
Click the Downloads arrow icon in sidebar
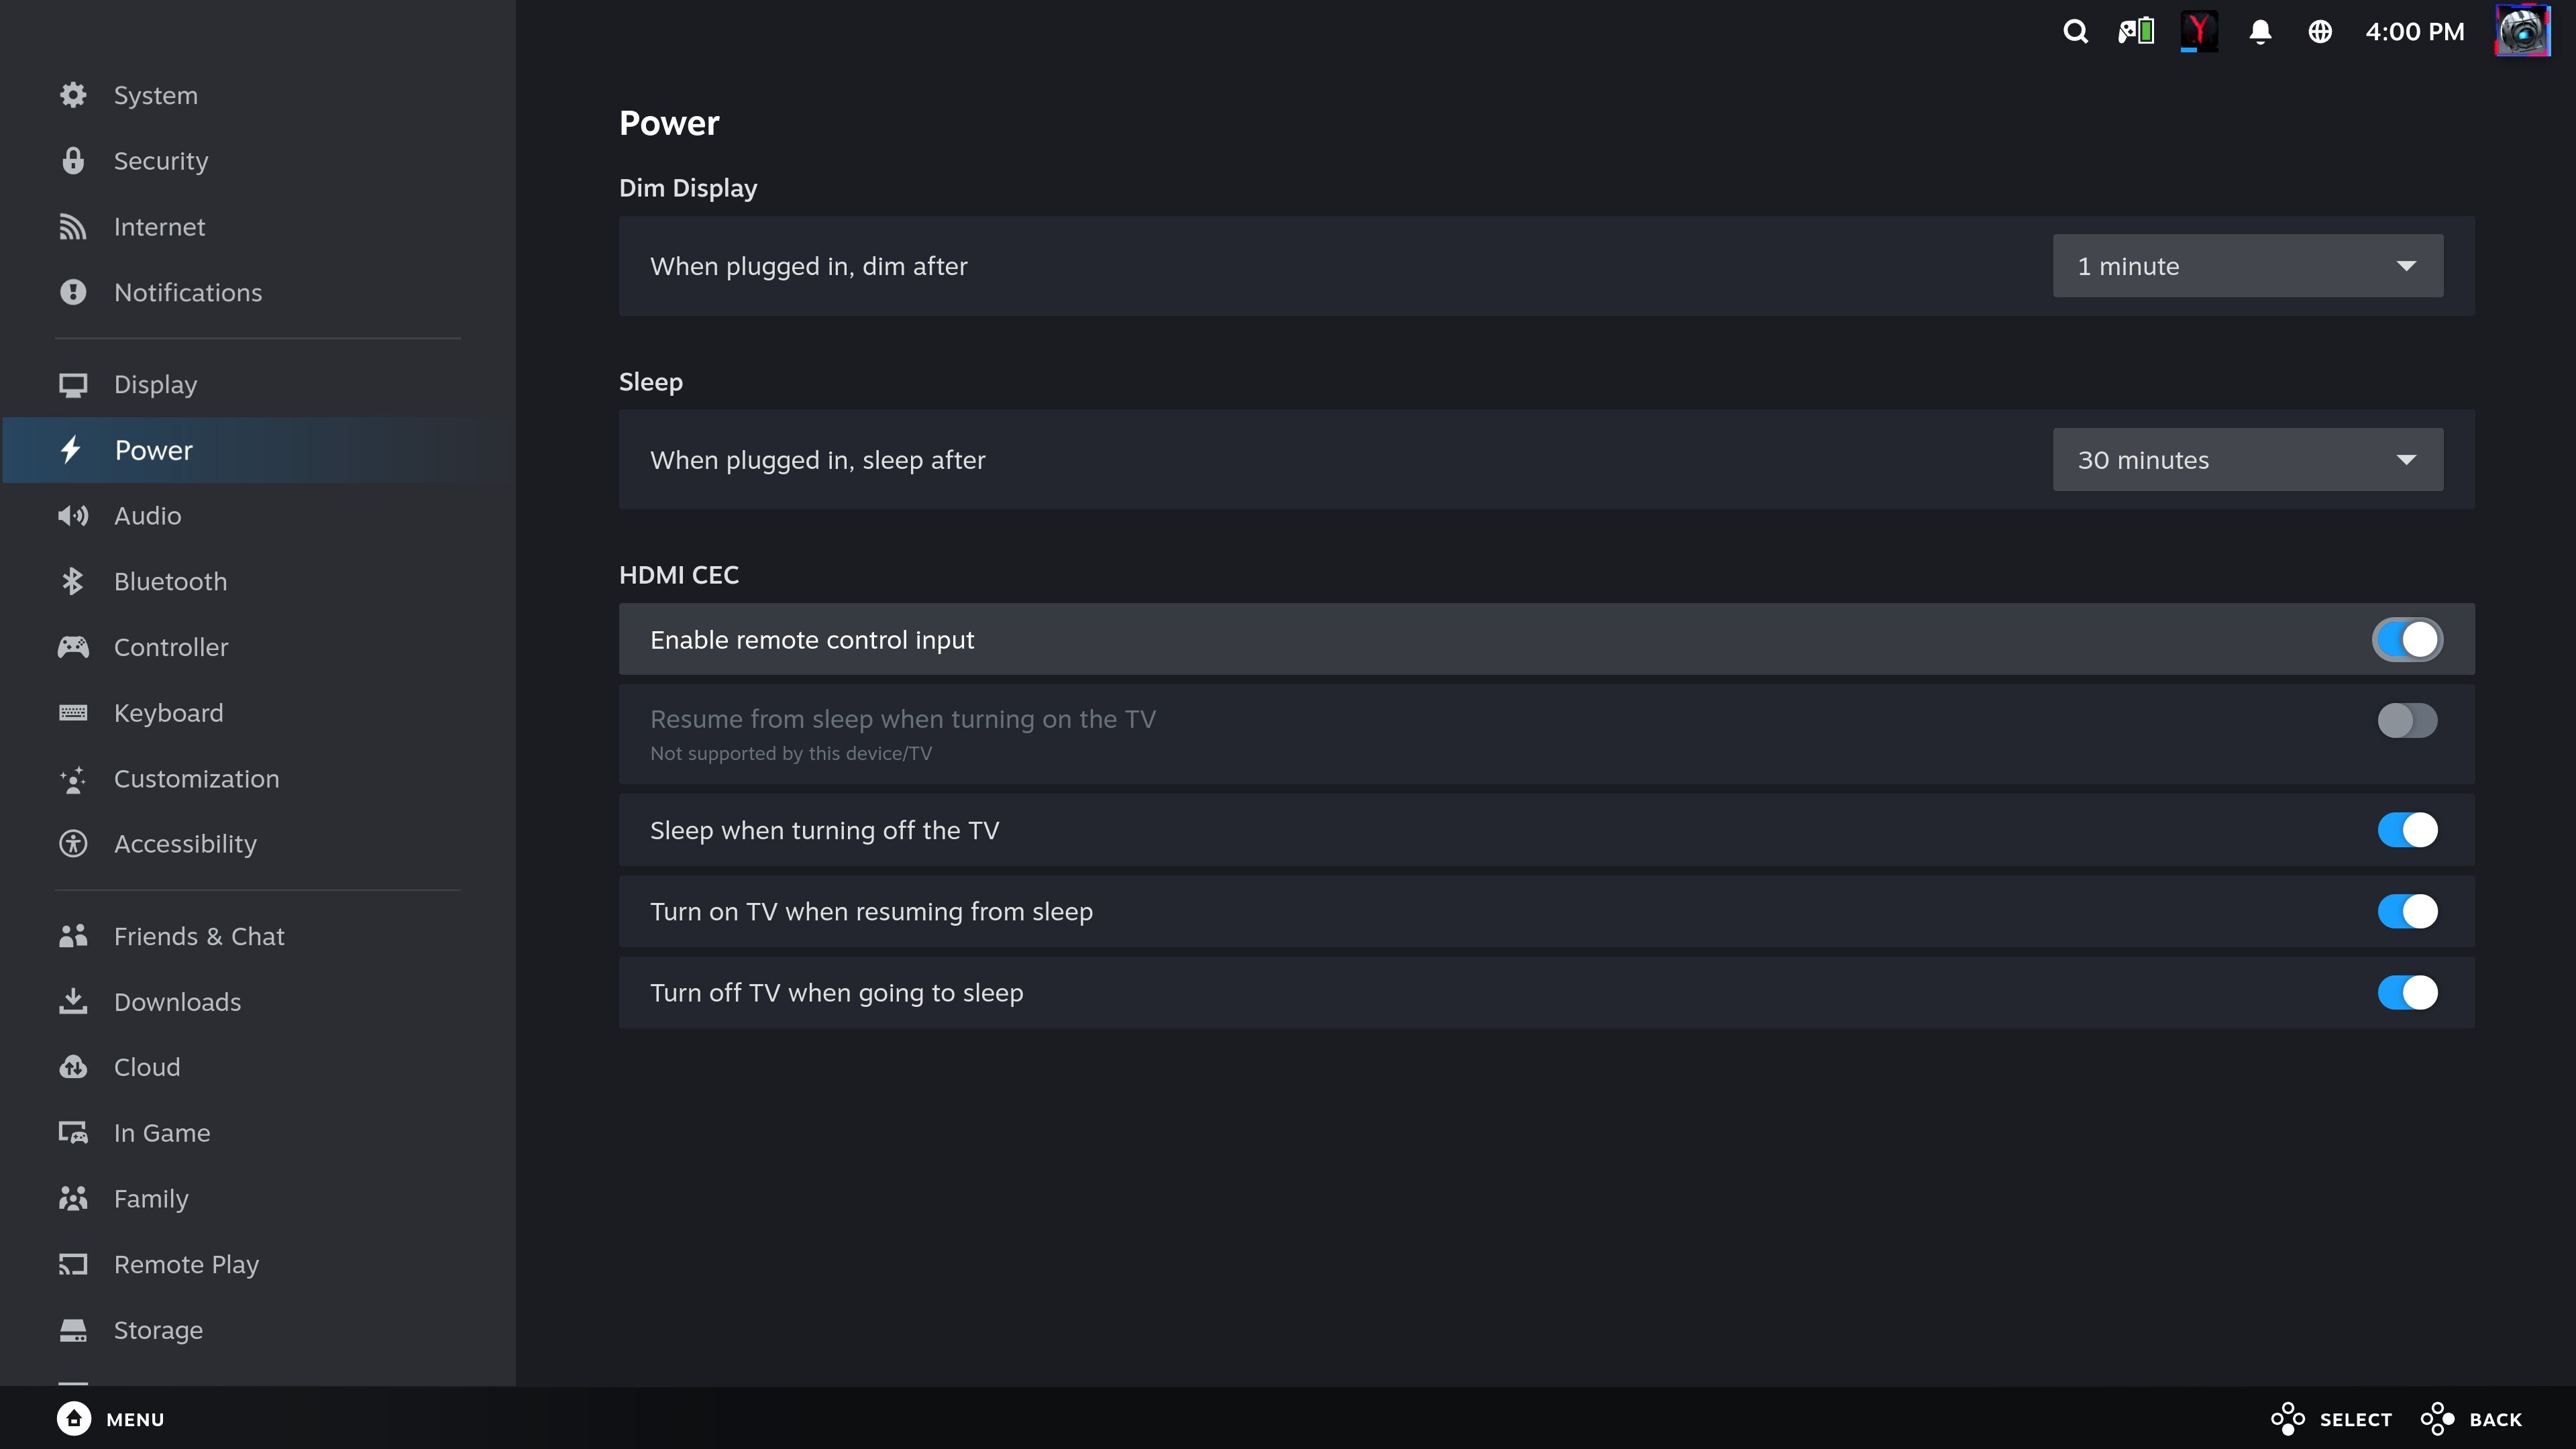click(x=73, y=1001)
